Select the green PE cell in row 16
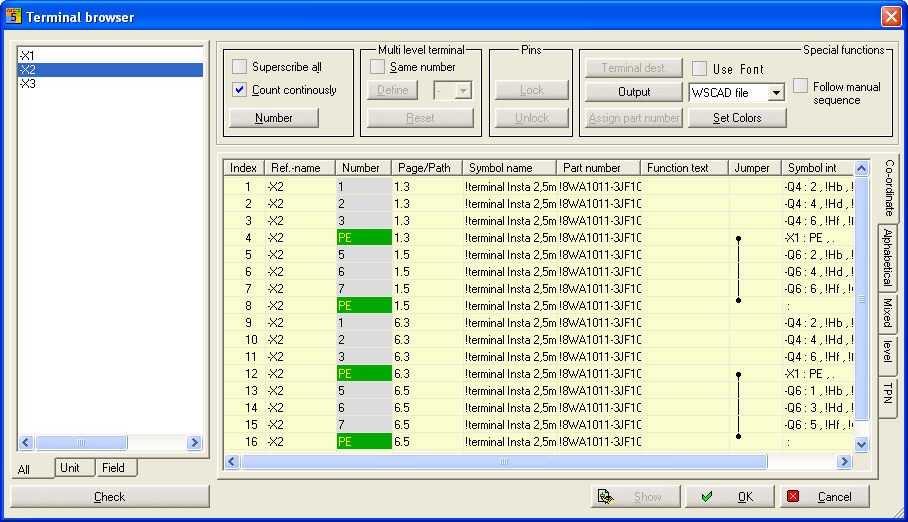Image resolution: width=908 pixels, height=522 pixels. [x=364, y=441]
